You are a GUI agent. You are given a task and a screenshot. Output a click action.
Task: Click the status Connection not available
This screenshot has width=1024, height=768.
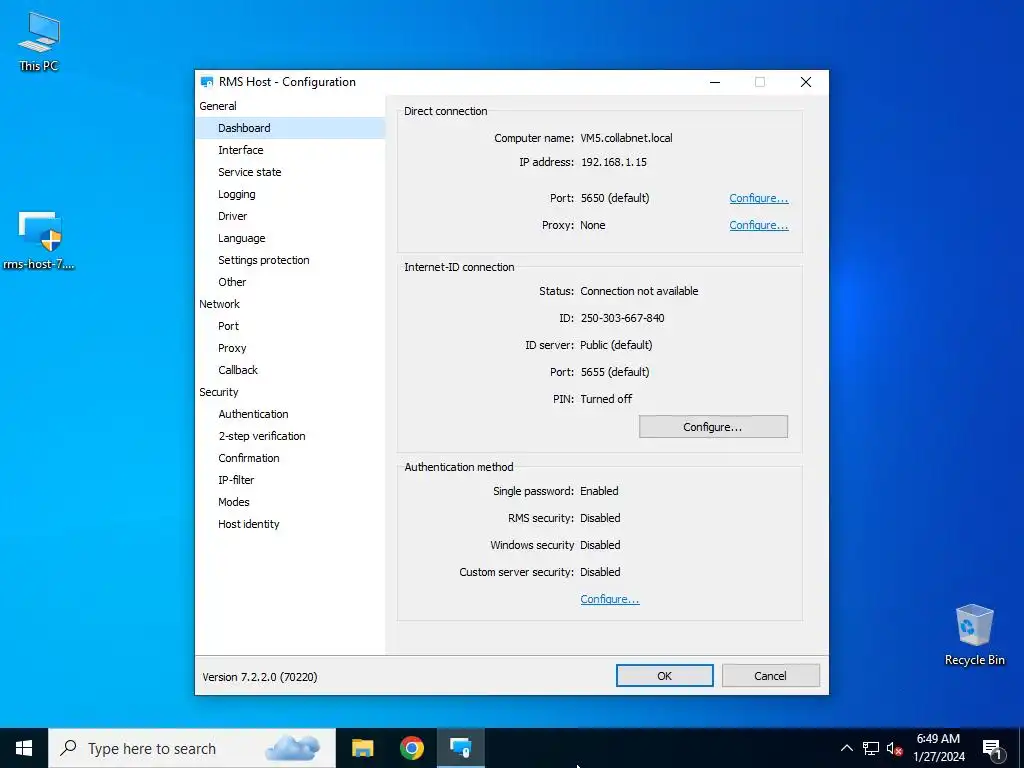(x=639, y=291)
